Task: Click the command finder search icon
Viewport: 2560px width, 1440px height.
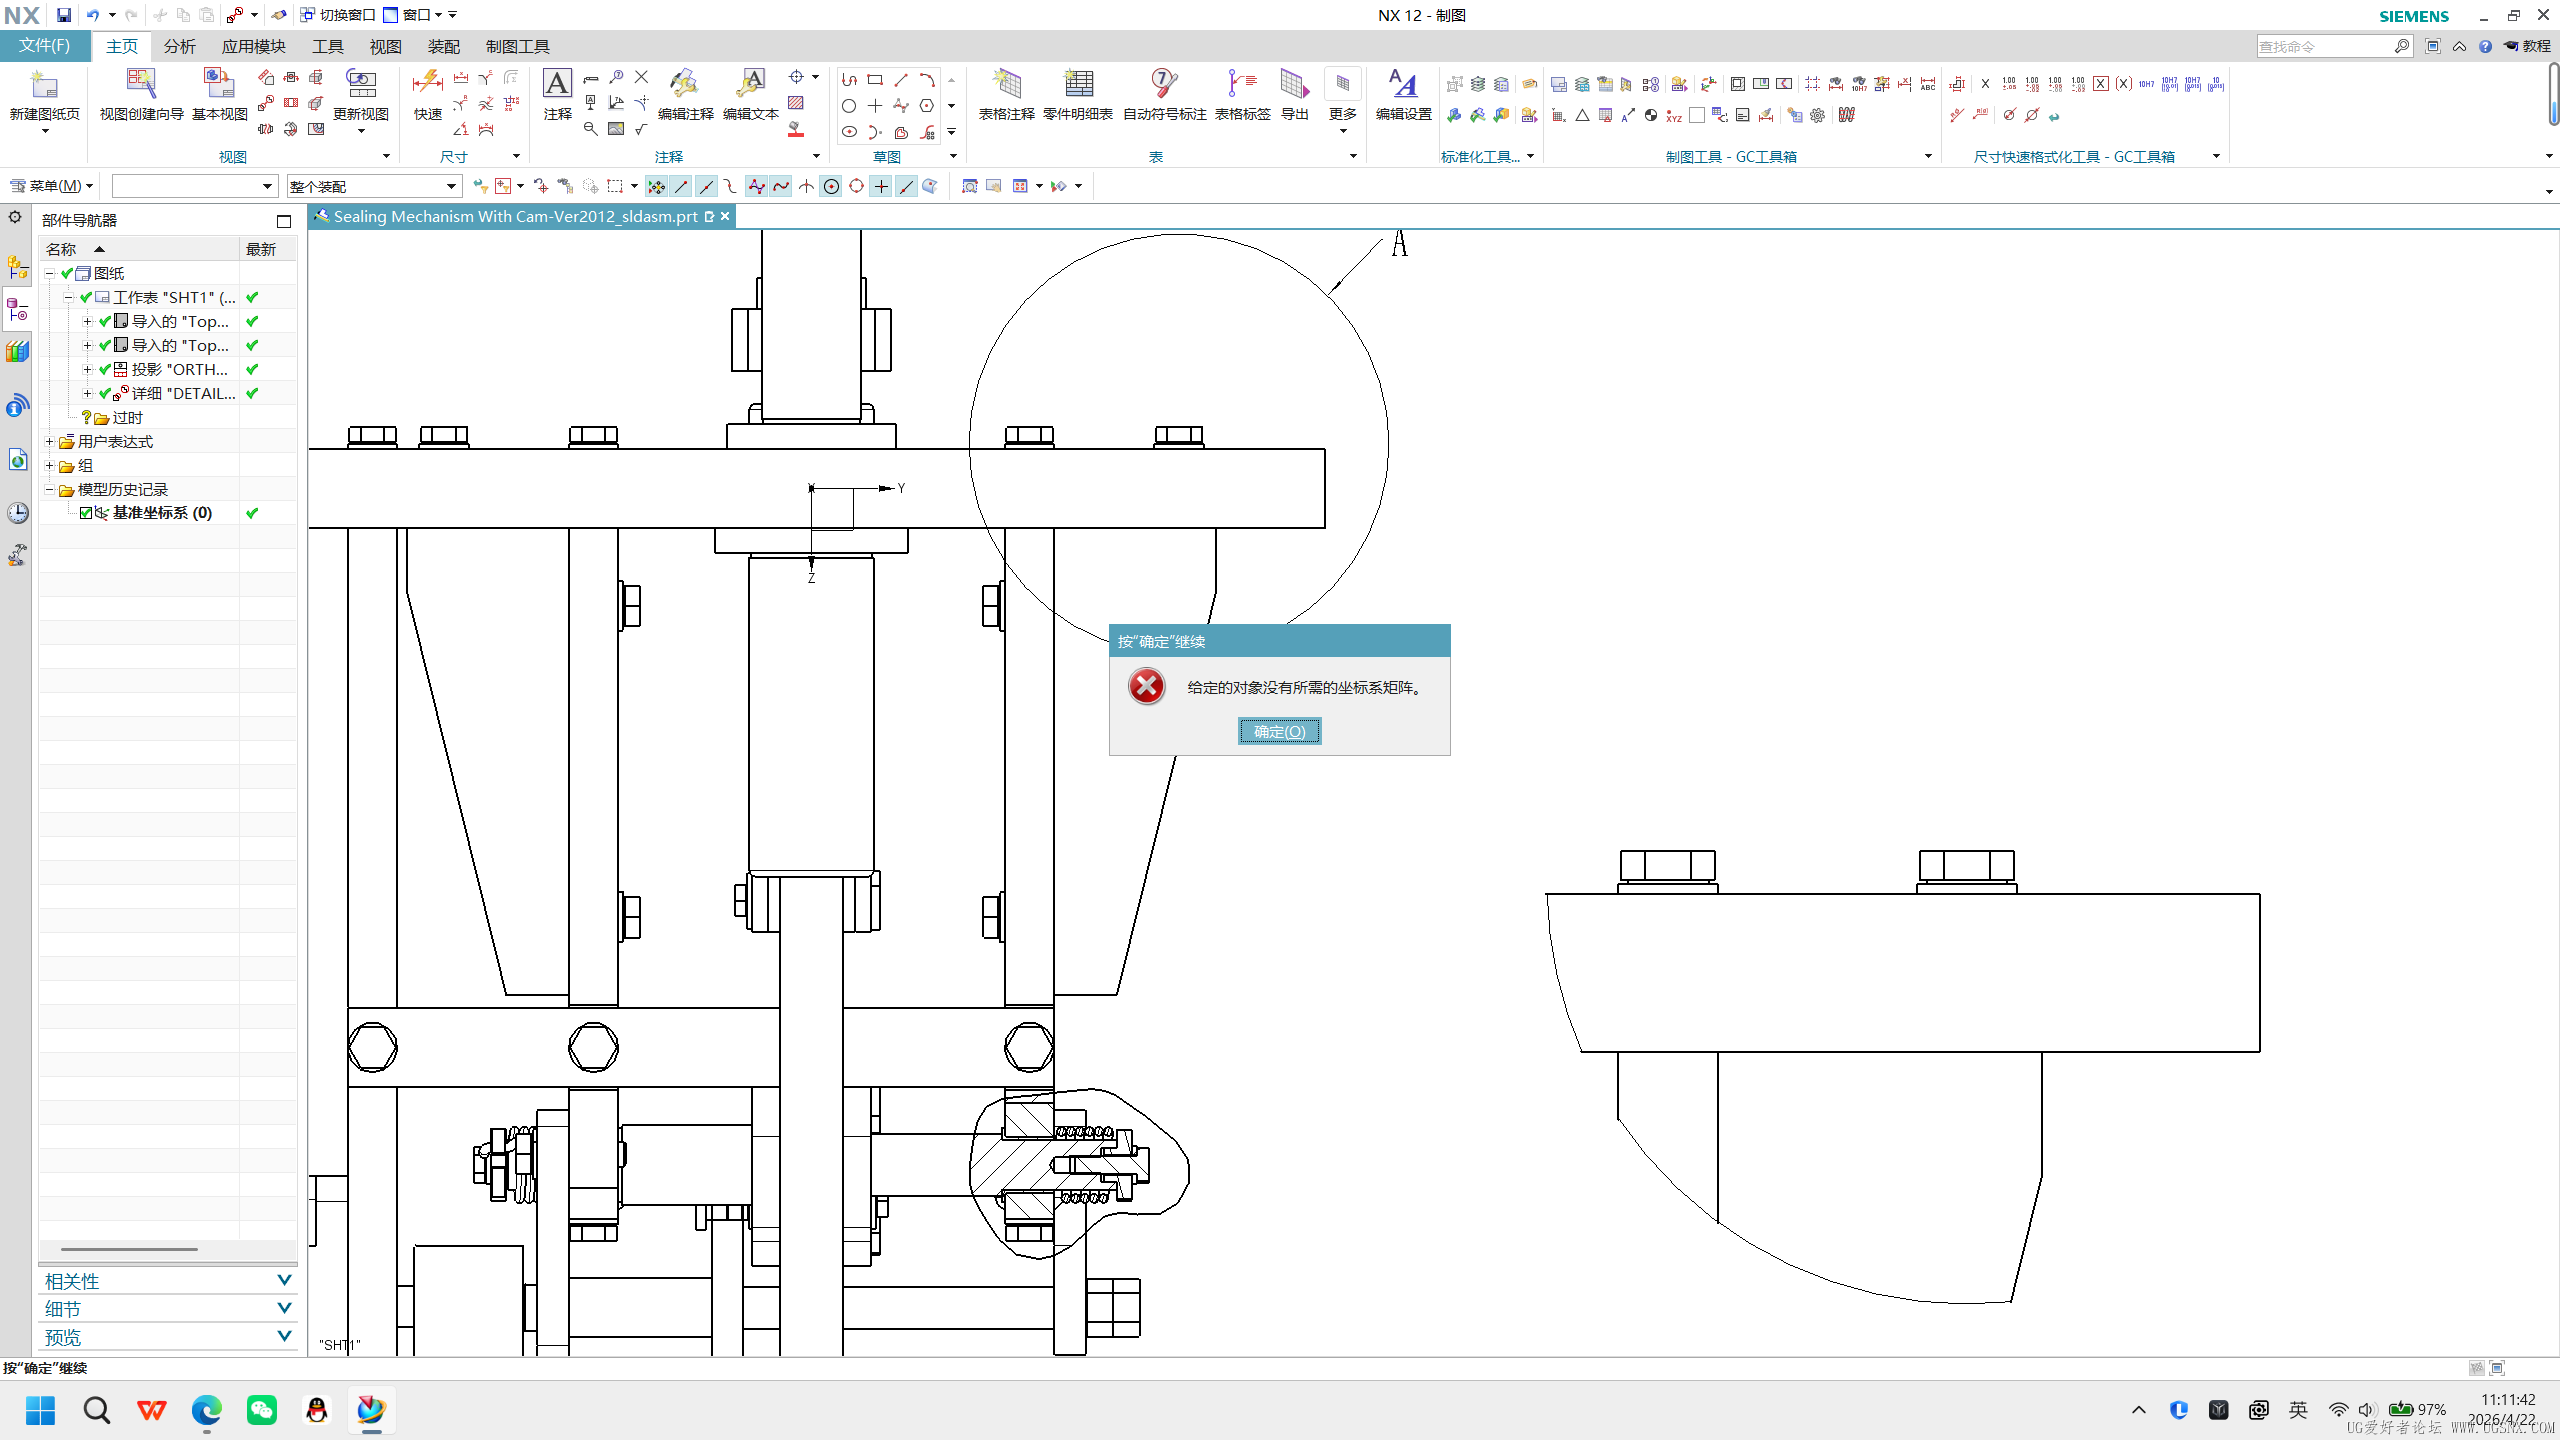Action: (2401, 46)
